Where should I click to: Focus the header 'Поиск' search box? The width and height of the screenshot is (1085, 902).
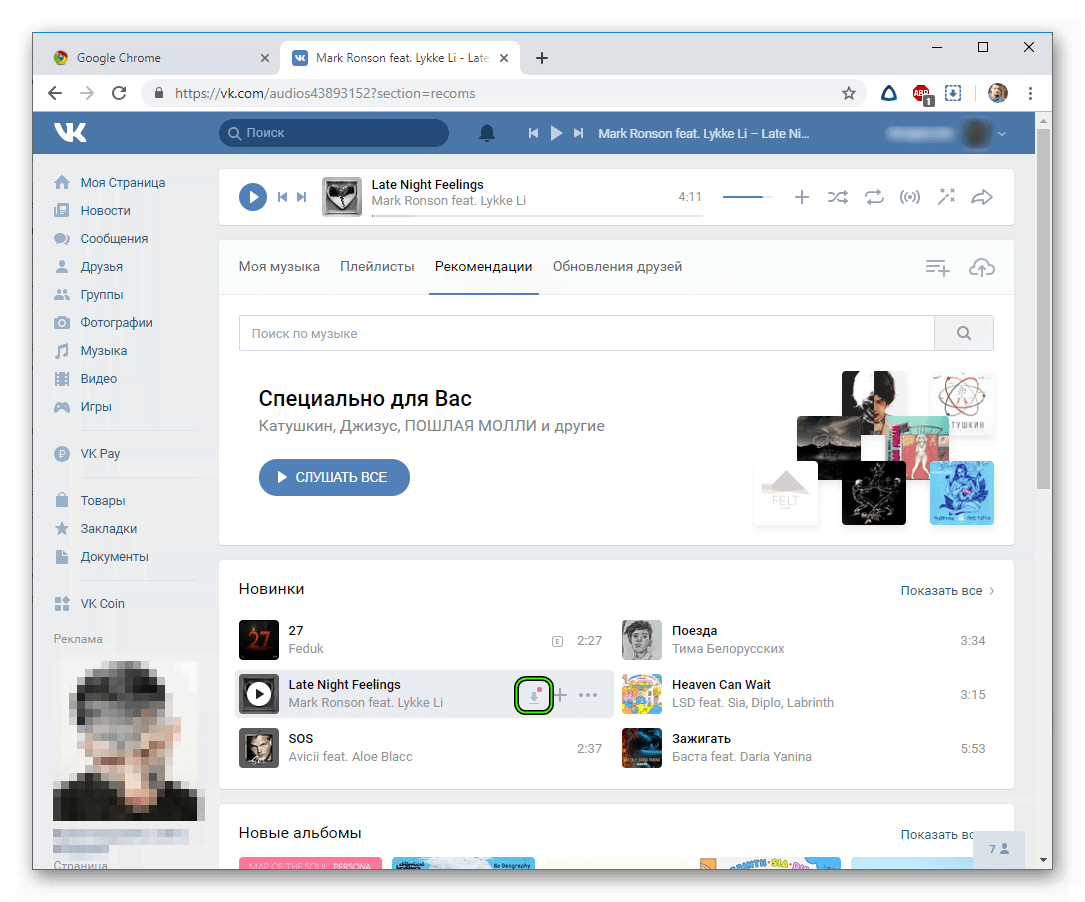tap(334, 133)
